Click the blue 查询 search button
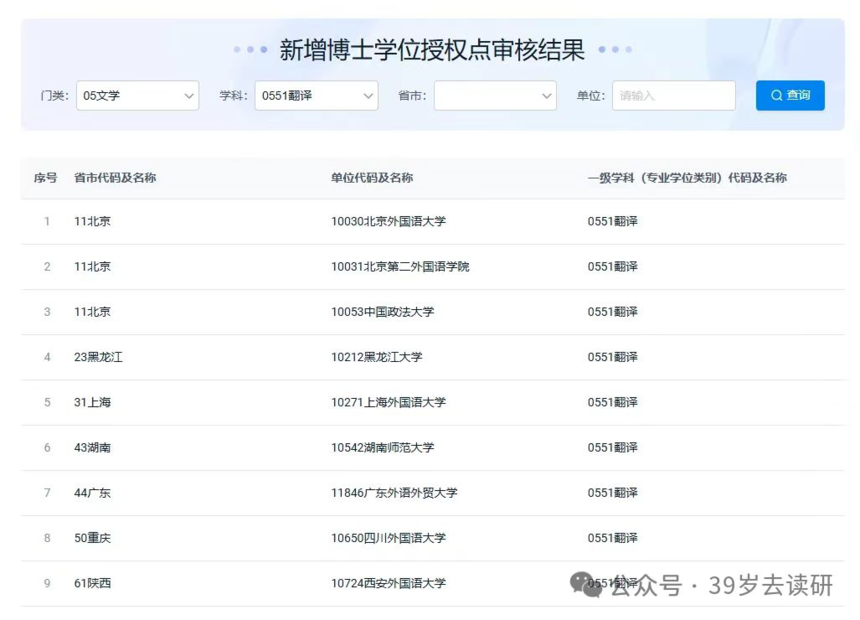 (790, 95)
